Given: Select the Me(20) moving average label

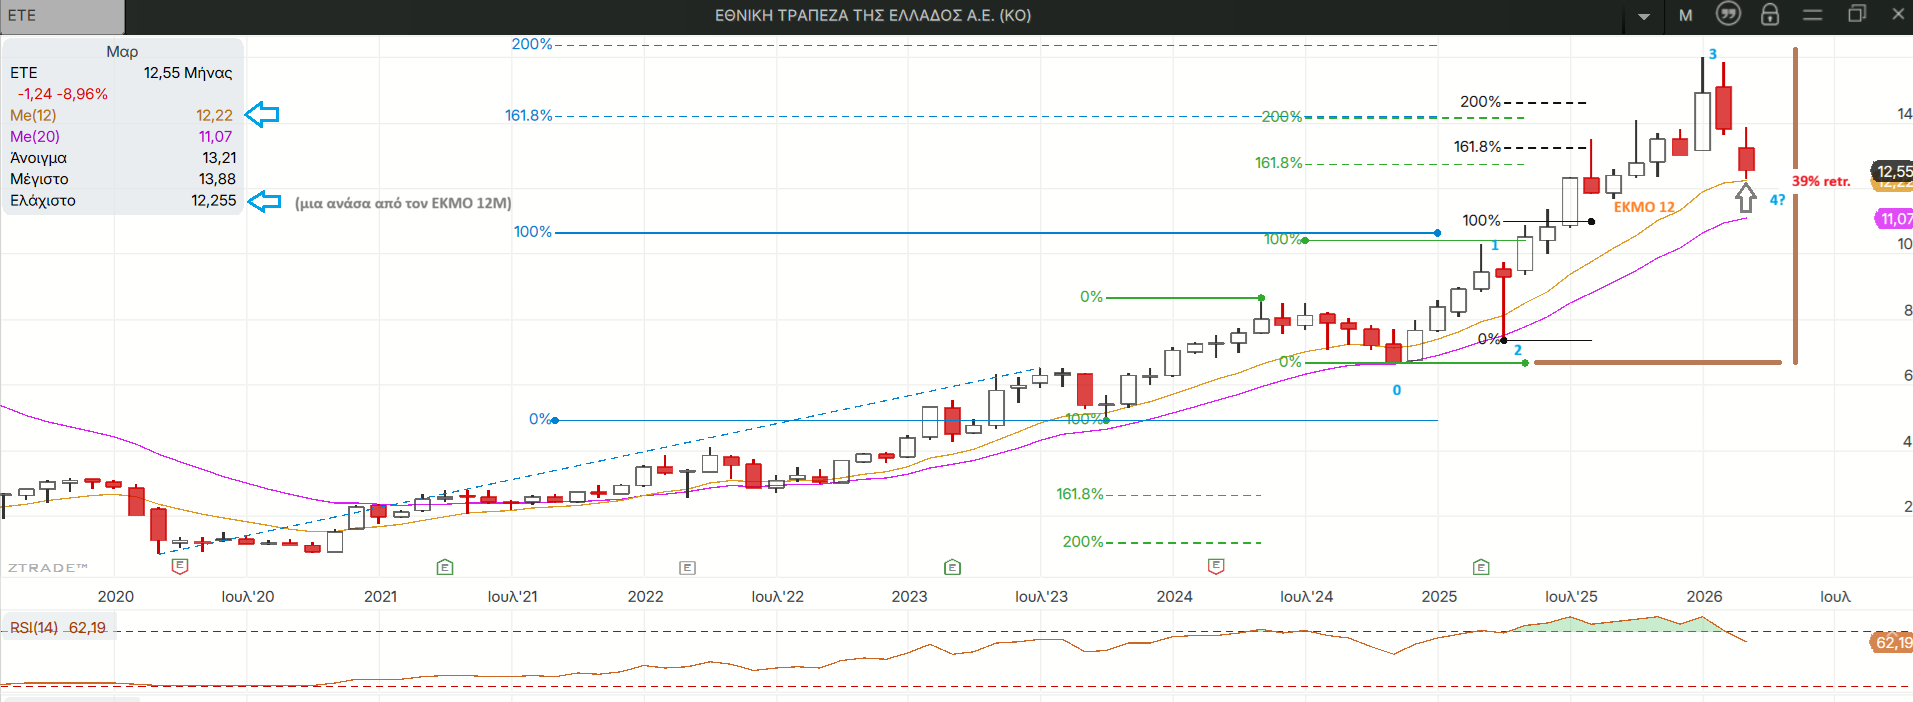Looking at the screenshot, I should tap(35, 136).
